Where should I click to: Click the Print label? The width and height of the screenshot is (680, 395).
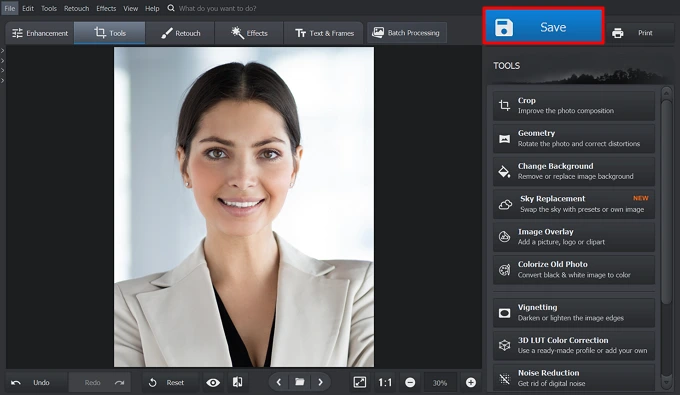pos(645,33)
